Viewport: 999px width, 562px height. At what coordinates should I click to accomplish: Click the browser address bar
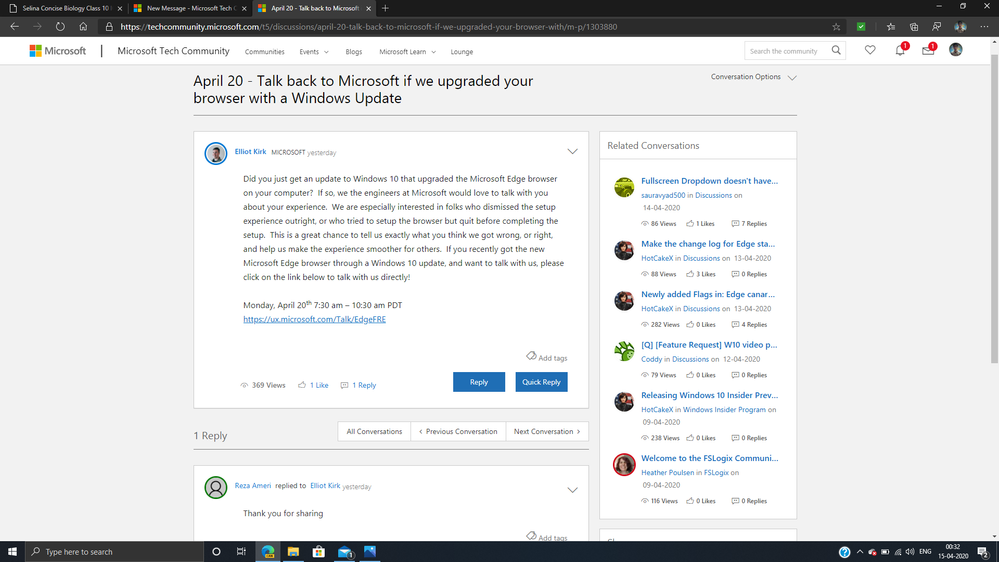click(471, 27)
